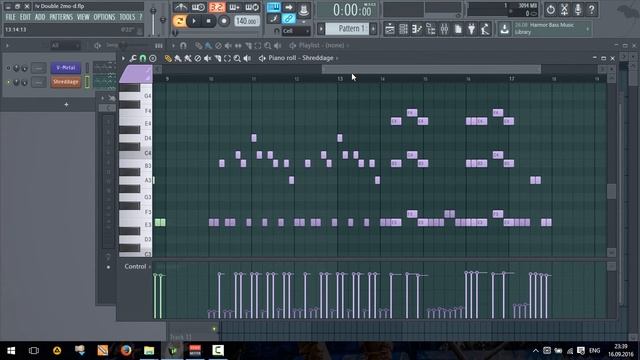The image size is (640, 360).
Task: Select the V-Metal channel button
Action: coord(66,68)
